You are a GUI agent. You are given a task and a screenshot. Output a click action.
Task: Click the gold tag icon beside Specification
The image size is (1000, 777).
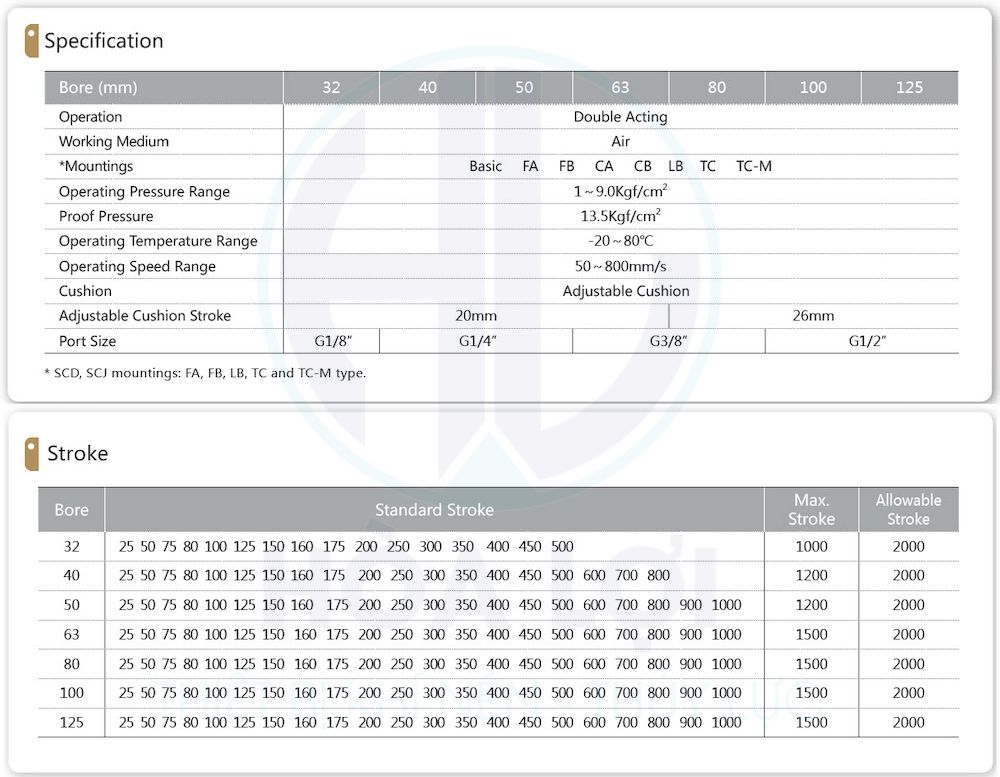point(31,41)
